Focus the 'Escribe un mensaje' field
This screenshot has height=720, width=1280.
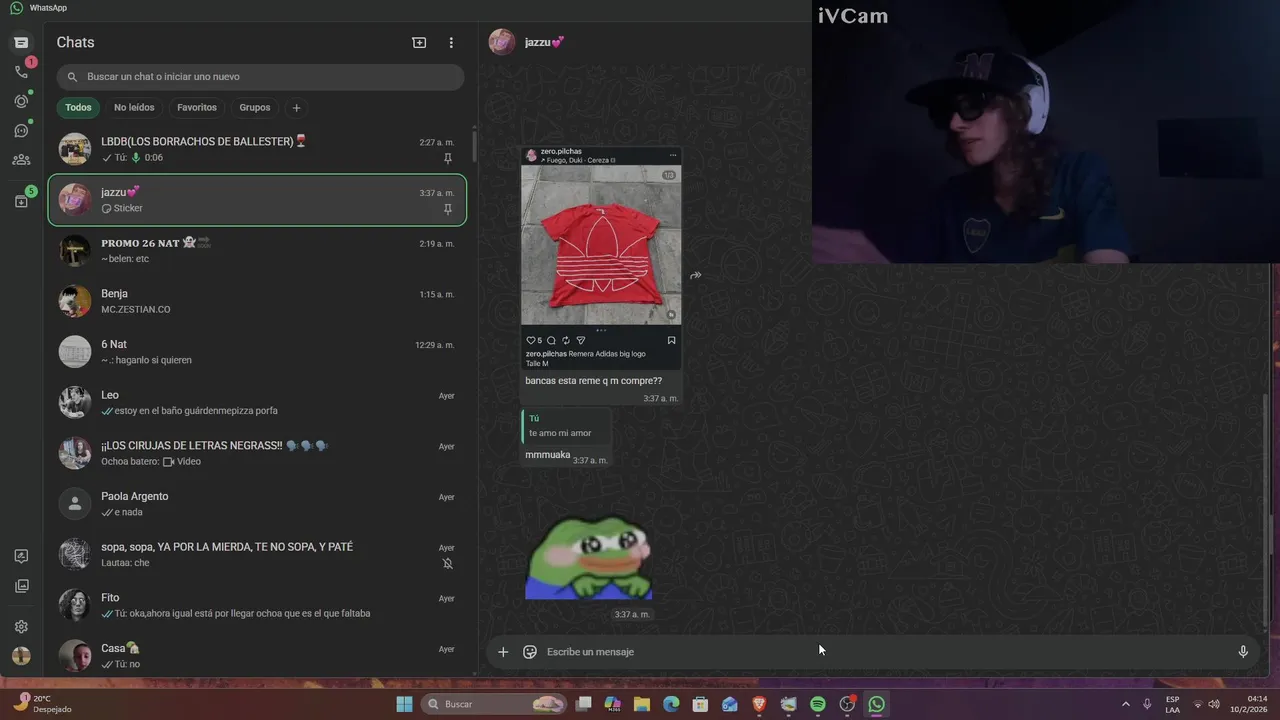point(885,652)
